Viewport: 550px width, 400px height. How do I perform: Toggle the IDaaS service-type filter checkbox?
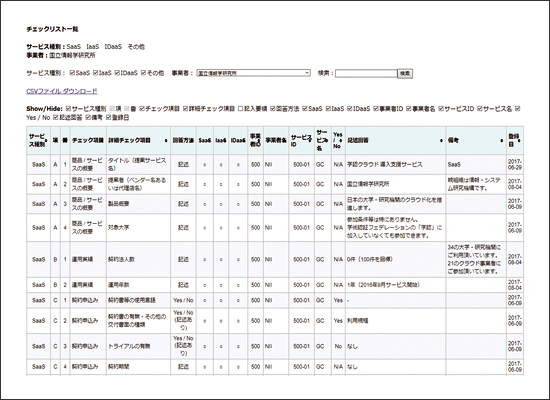[x=118, y=73]
